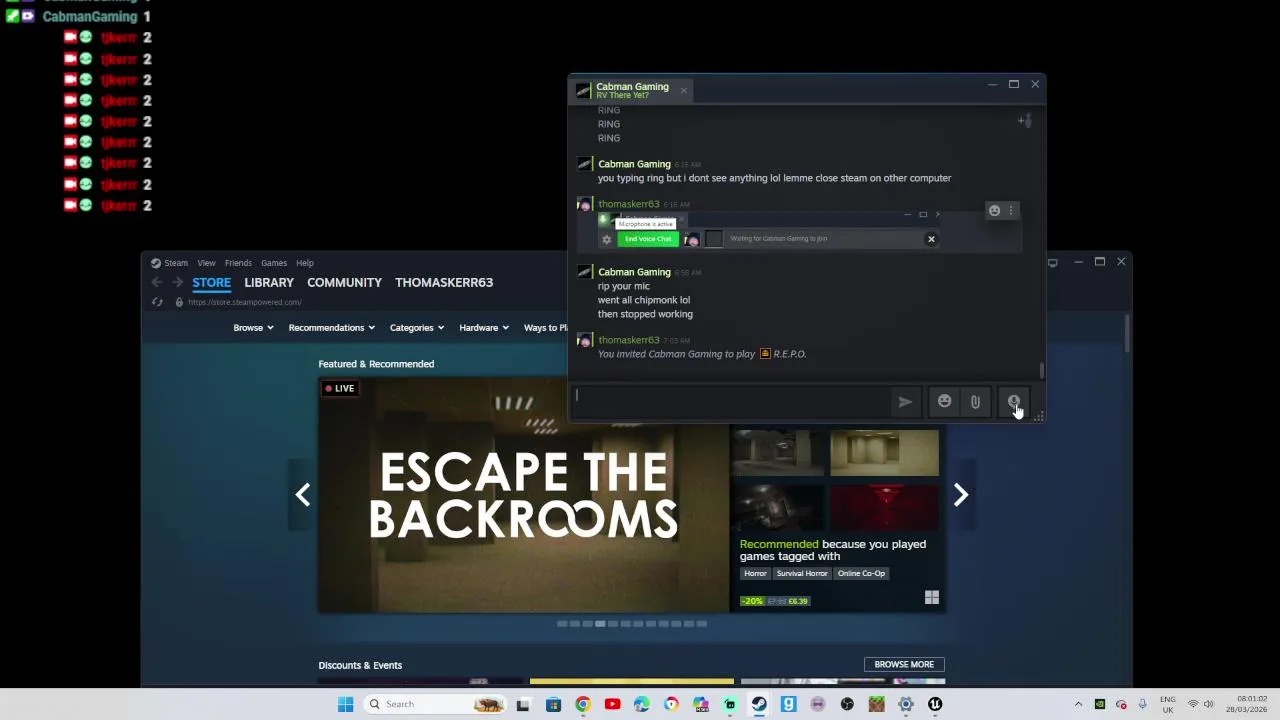Viewport: 1280px width, 720px height.
Task: Expand the Hardware dropdown
Action: 484,328
